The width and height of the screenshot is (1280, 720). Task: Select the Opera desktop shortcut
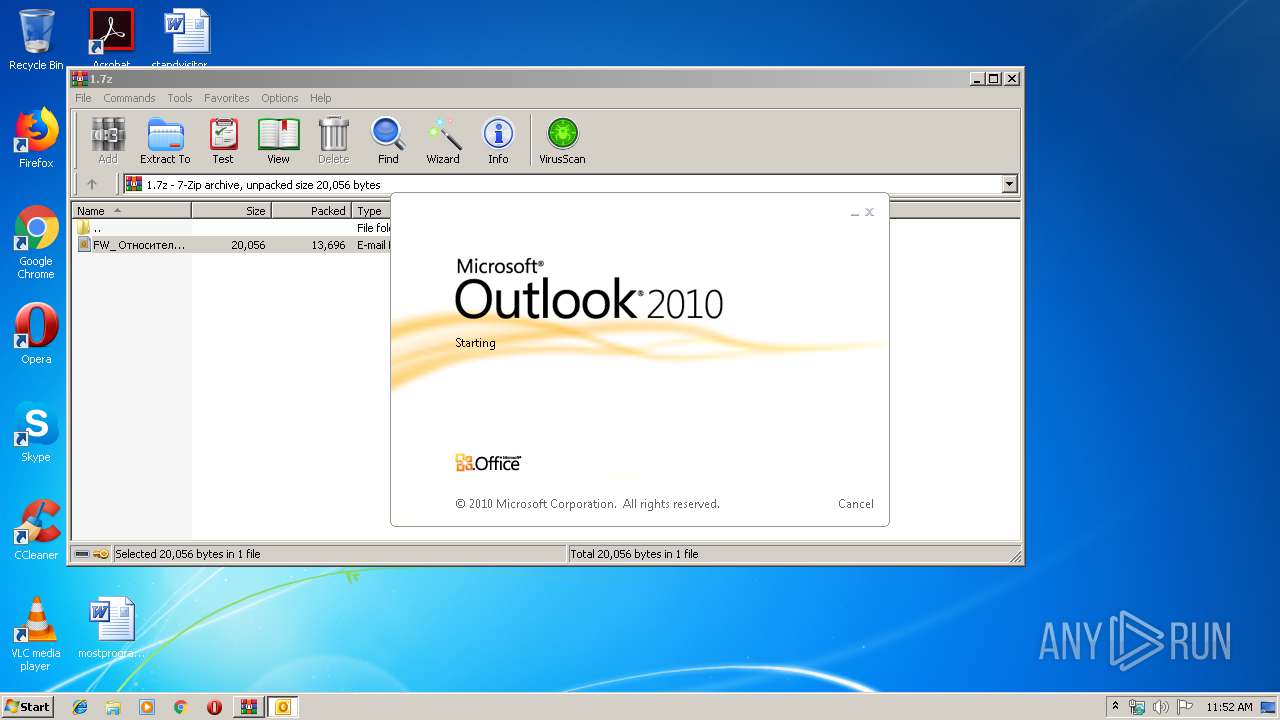[36, 334]
